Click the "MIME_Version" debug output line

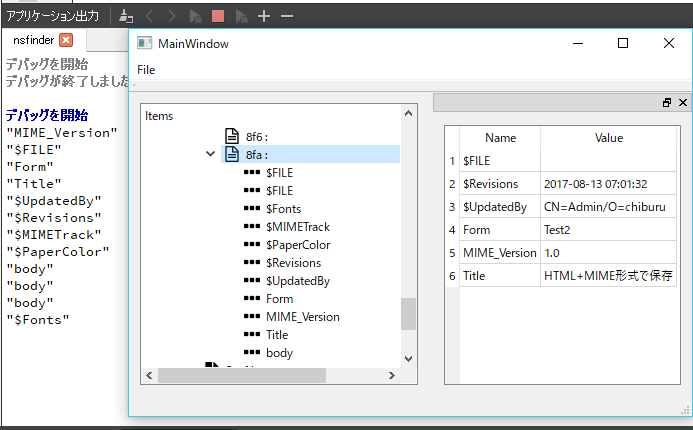tap(62, 133)
